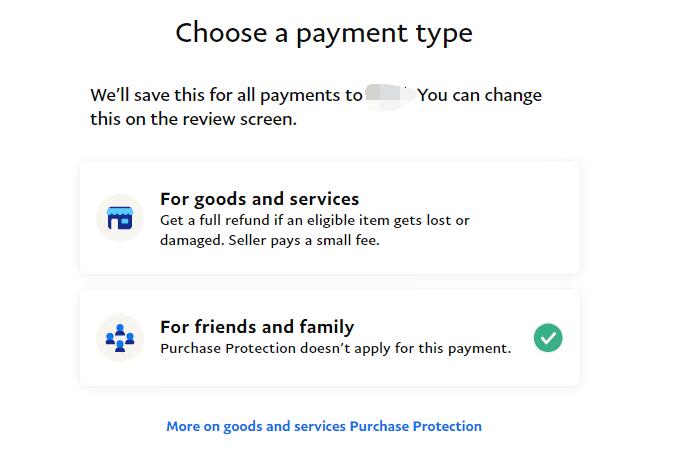Select the goods and services payment option
Image resolution: width=674 pixels, height=474 pixels.
330,218
